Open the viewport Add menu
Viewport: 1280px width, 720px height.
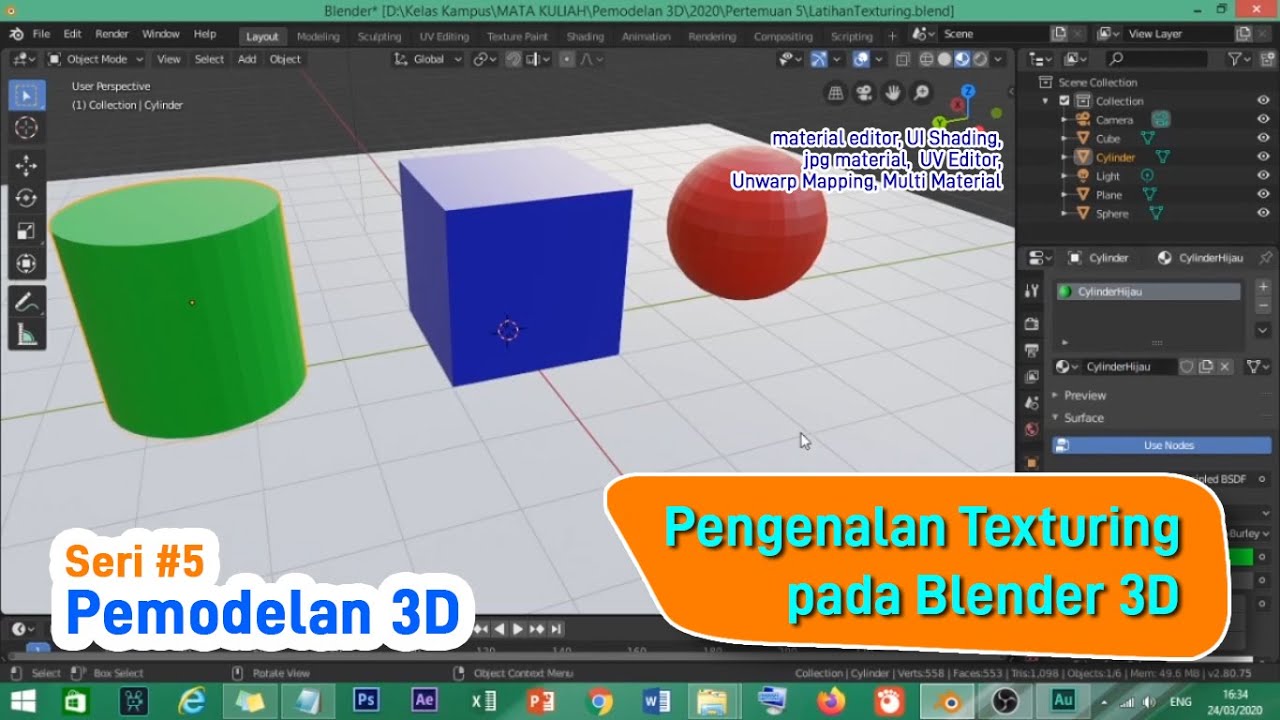pyautogui.click(x=246, y=59)
